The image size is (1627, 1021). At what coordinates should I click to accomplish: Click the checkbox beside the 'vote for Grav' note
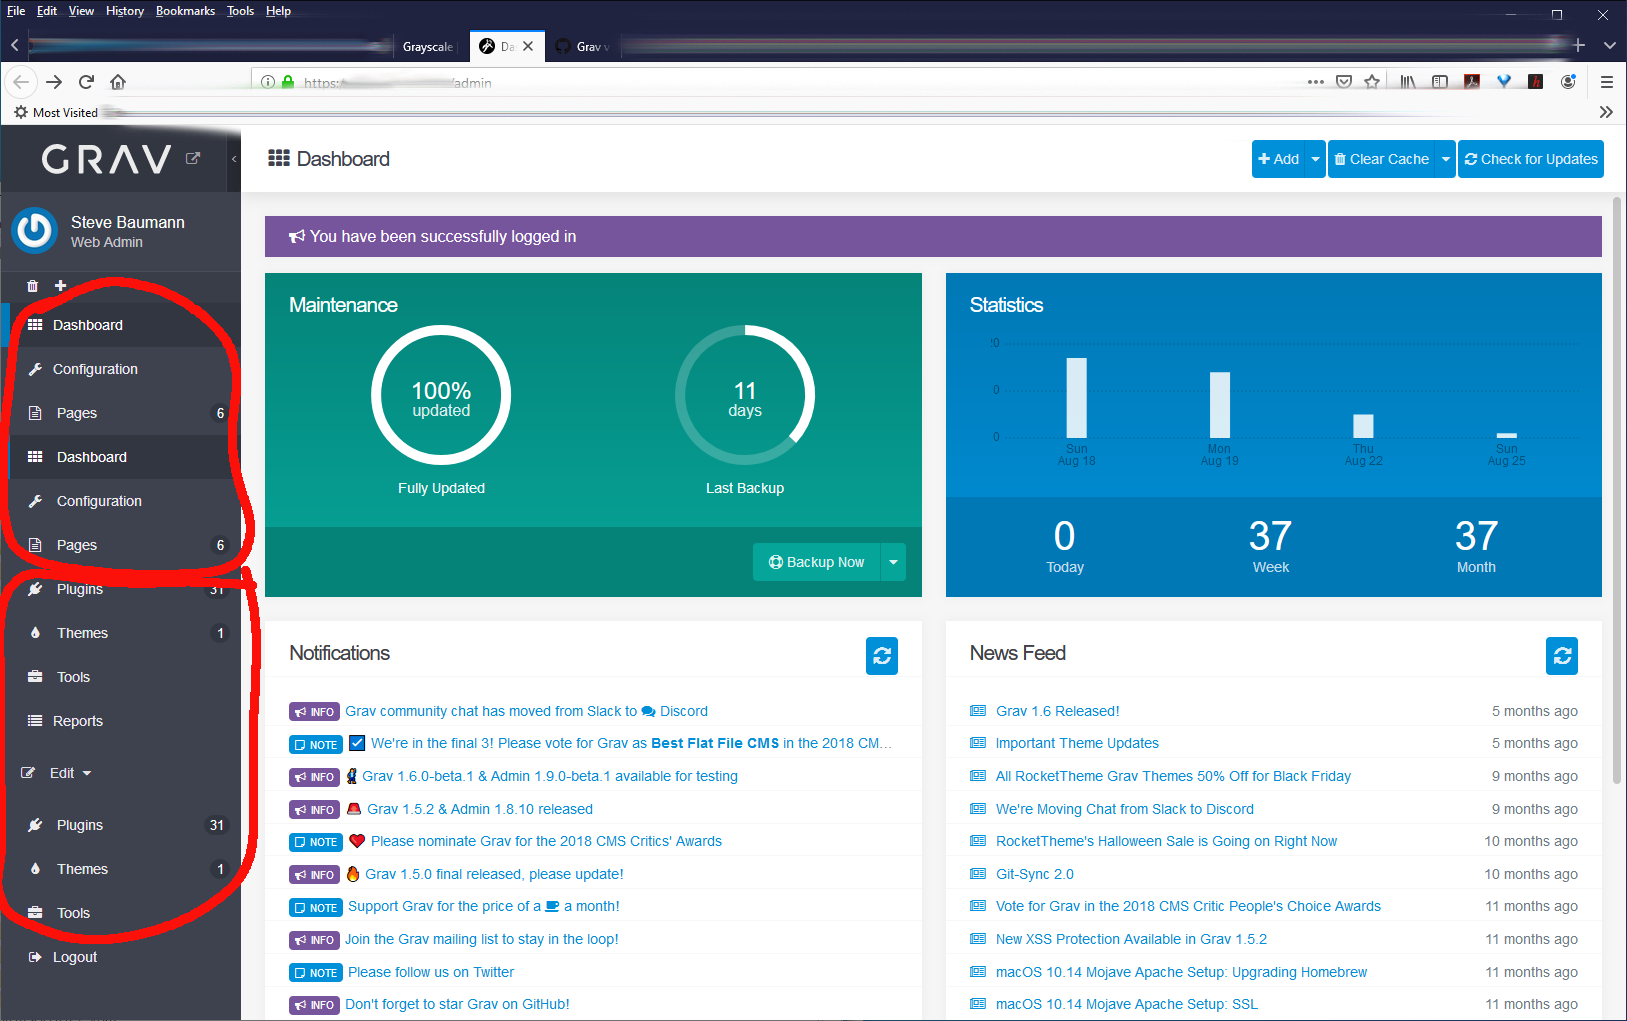357,743
